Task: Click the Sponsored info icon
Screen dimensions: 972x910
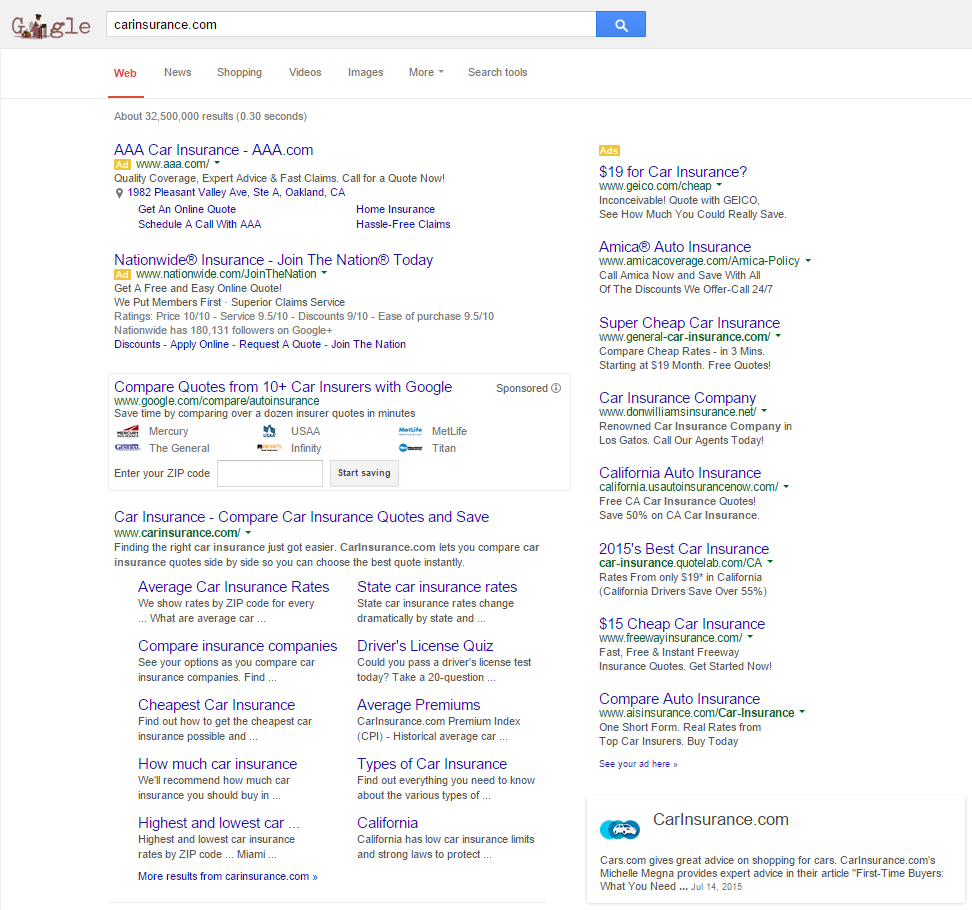Action: pos(556,388)
